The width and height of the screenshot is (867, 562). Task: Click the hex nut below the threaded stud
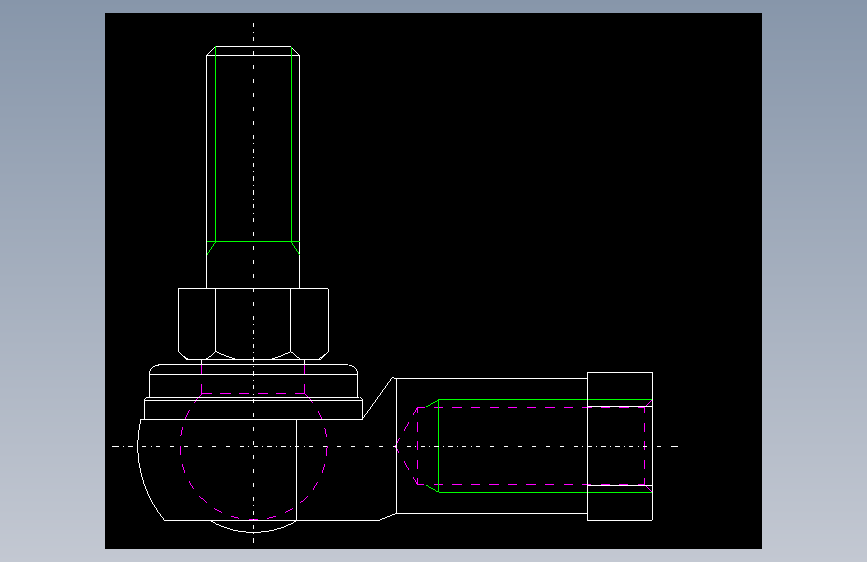pyautogui.click(x=253, y=324)
